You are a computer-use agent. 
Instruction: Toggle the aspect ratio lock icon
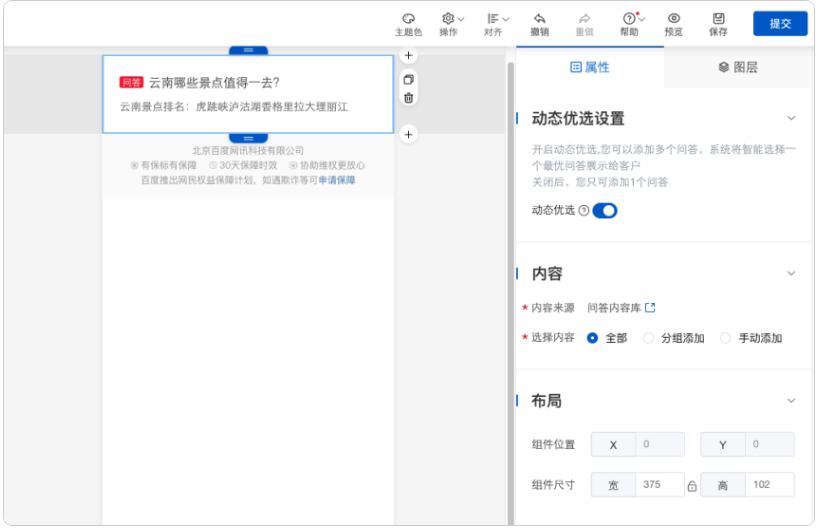(x=692, y=486)
